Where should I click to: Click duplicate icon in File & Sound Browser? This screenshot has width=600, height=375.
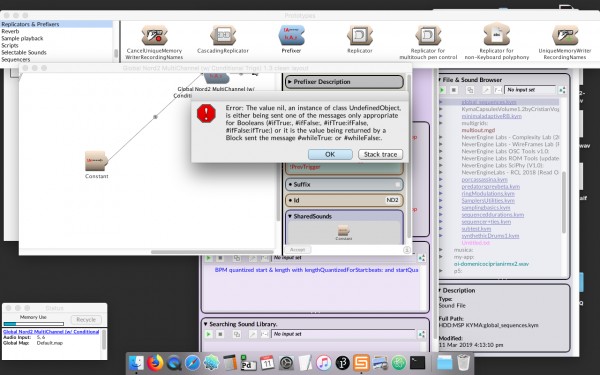pos(470,90)
